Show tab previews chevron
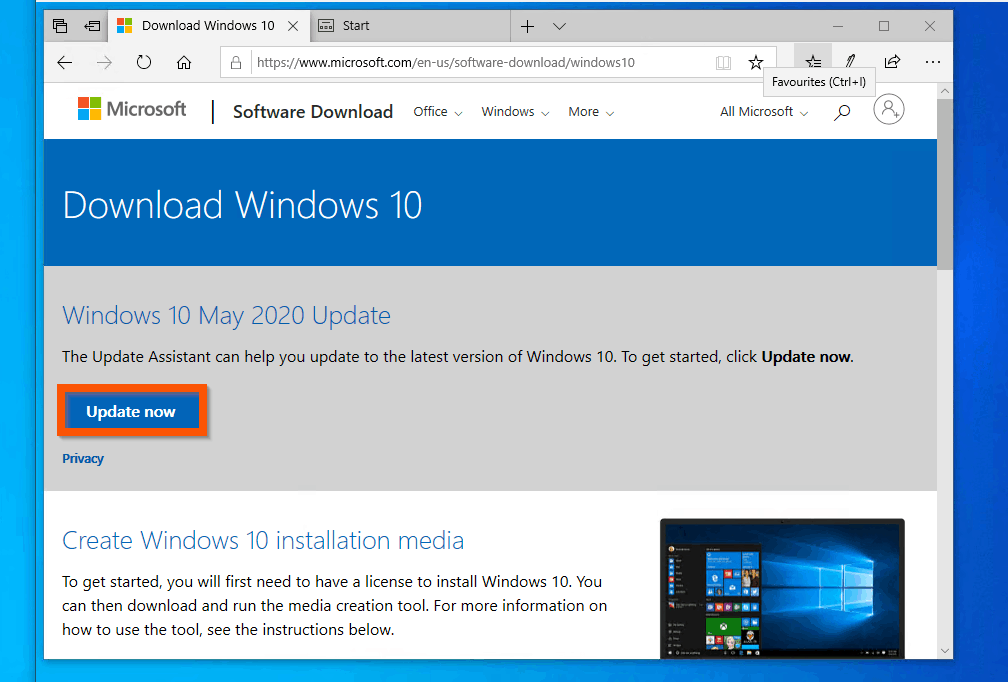Viewport: 1008px width, 682px height. point(559,26)
